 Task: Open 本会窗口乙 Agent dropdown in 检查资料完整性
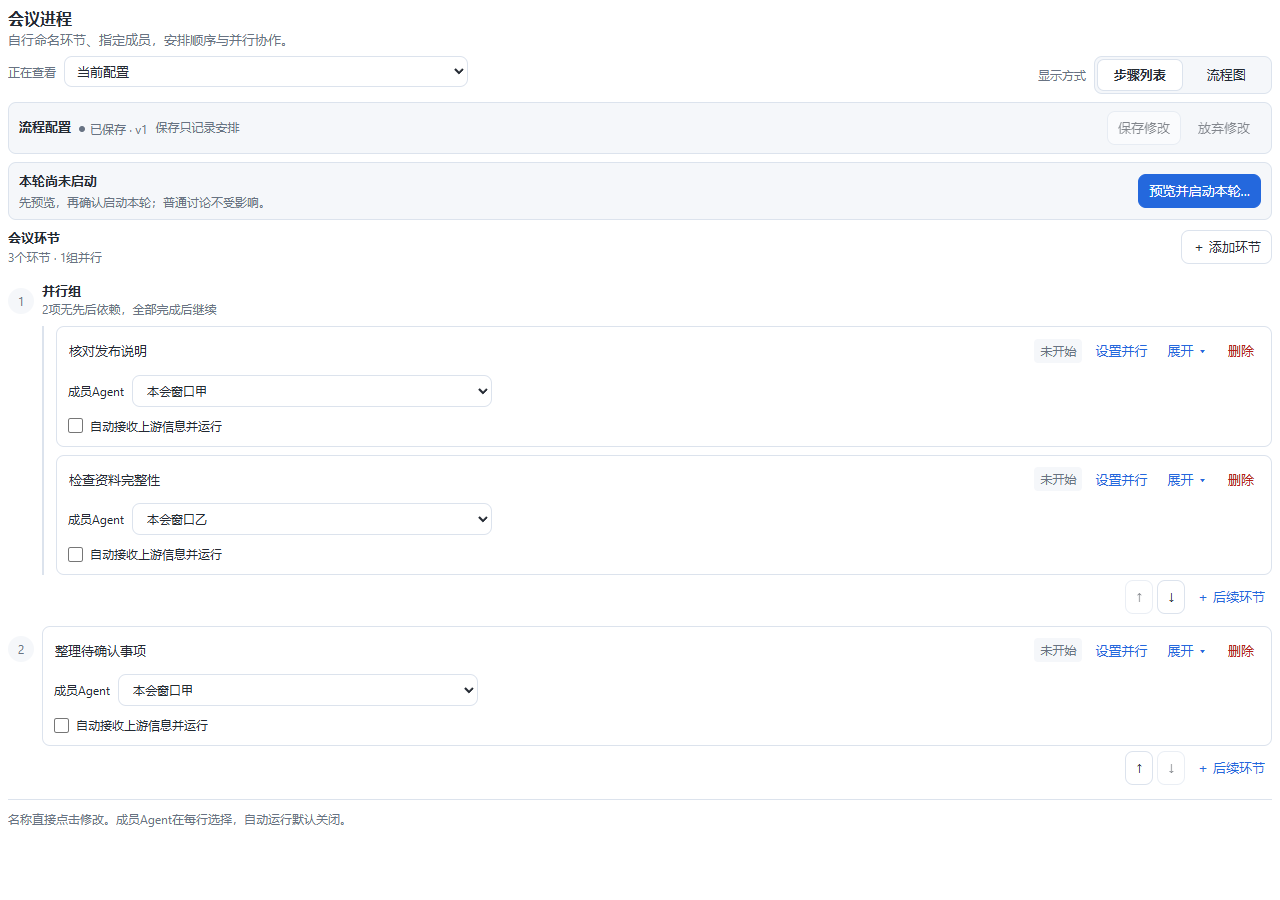[312, 519]
